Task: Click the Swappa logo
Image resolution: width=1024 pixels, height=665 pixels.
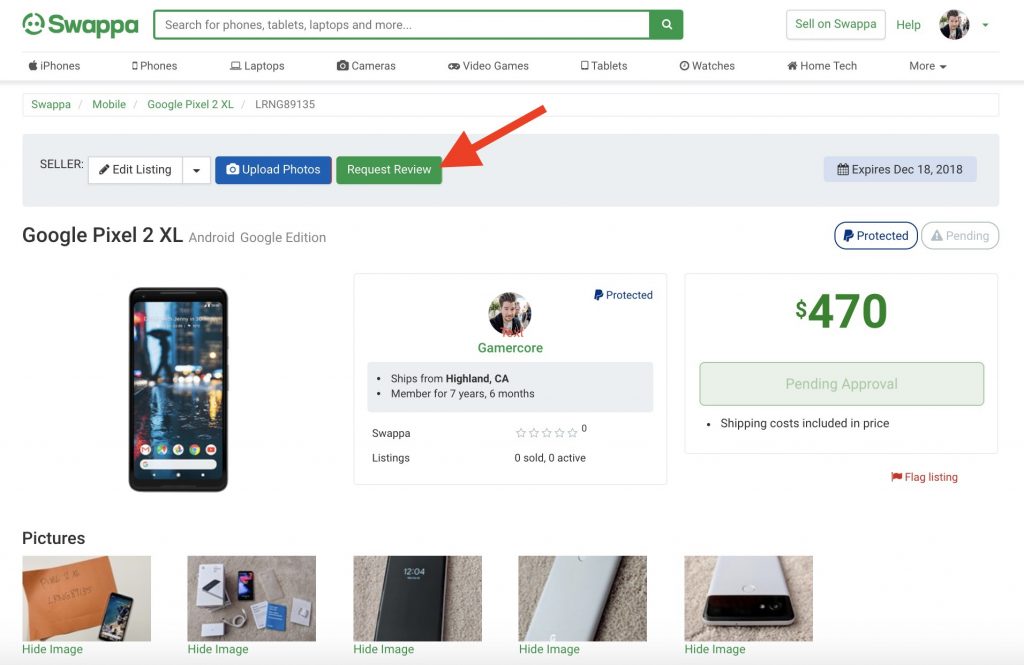Action: click(x=80, y=25)
